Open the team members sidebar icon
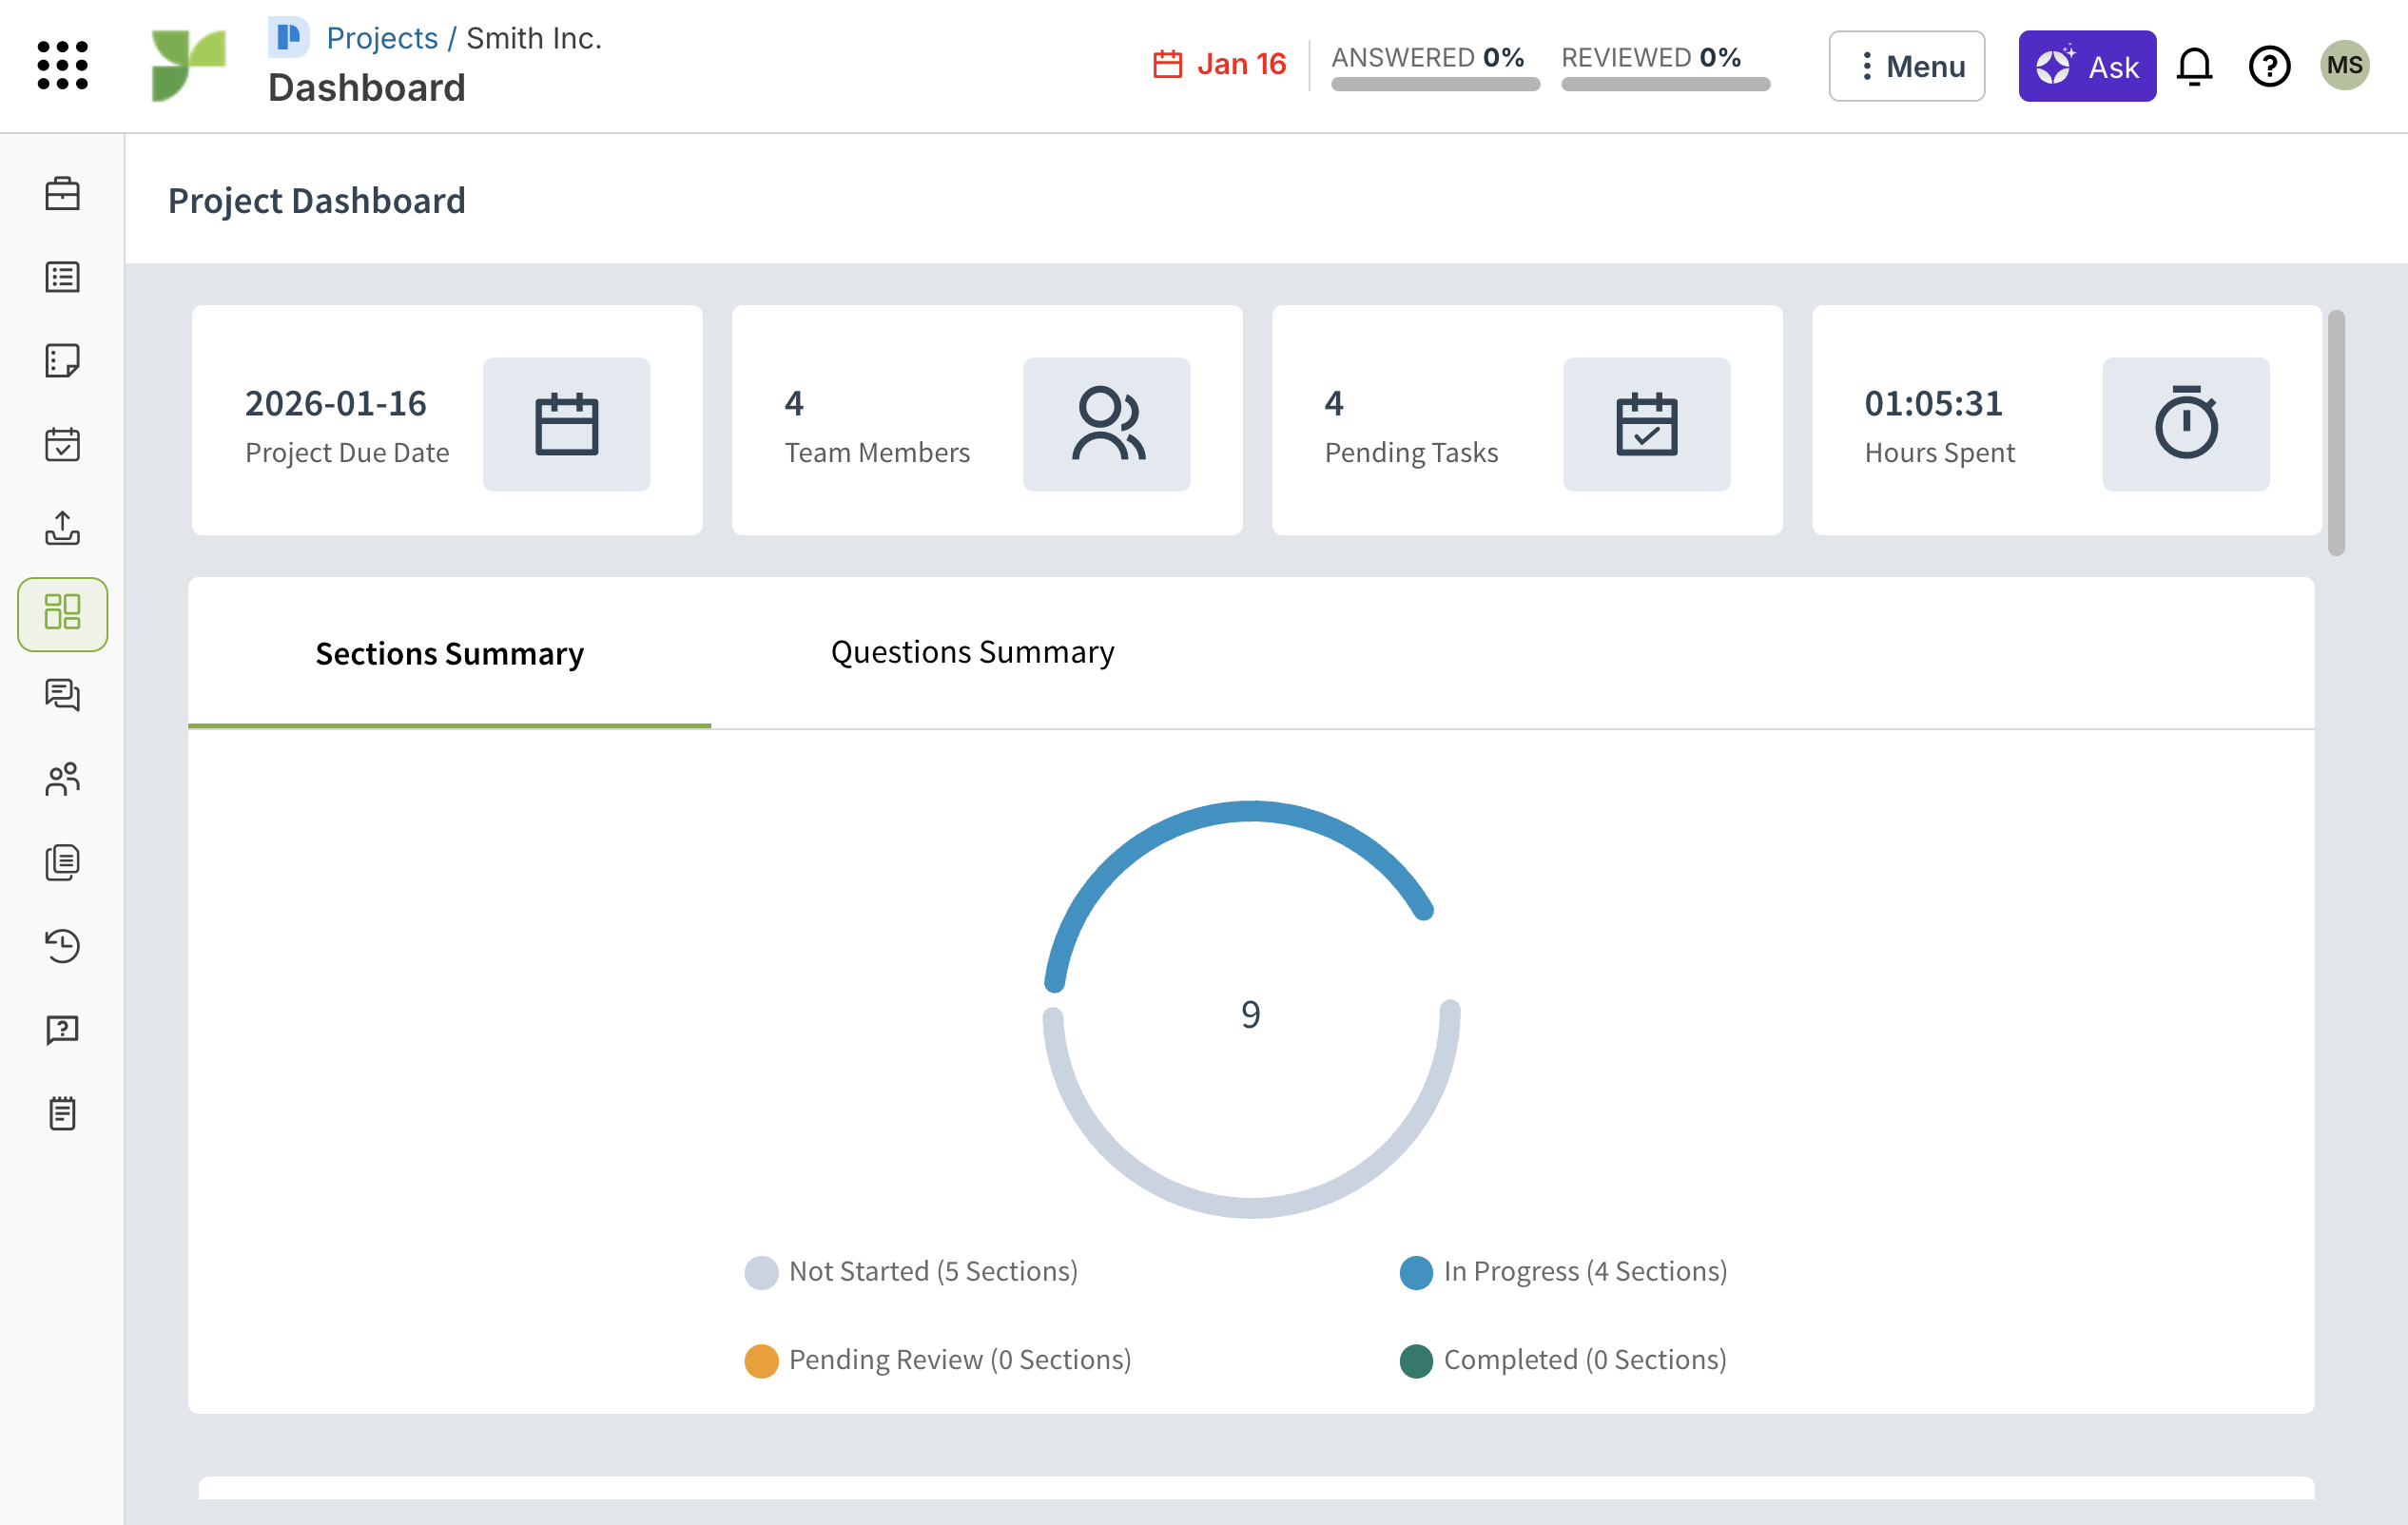Viewport: 2408px width, 1525px height. [62, 779]
